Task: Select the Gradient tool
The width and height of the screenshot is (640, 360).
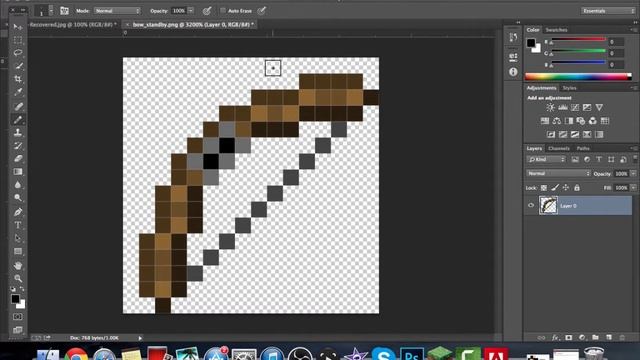Action: 18,172
